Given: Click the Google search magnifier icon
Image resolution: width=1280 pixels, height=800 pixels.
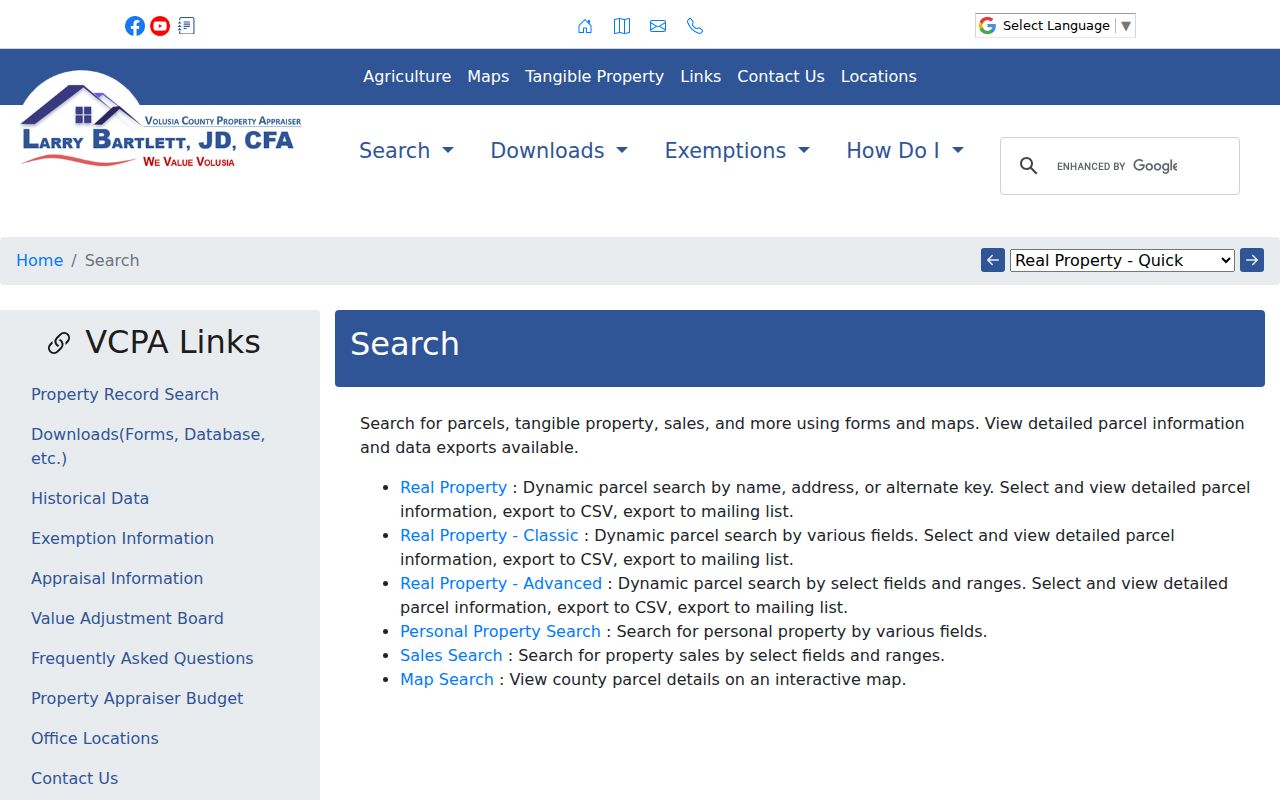Looking at the screenshot, I should coord(1028,166).
